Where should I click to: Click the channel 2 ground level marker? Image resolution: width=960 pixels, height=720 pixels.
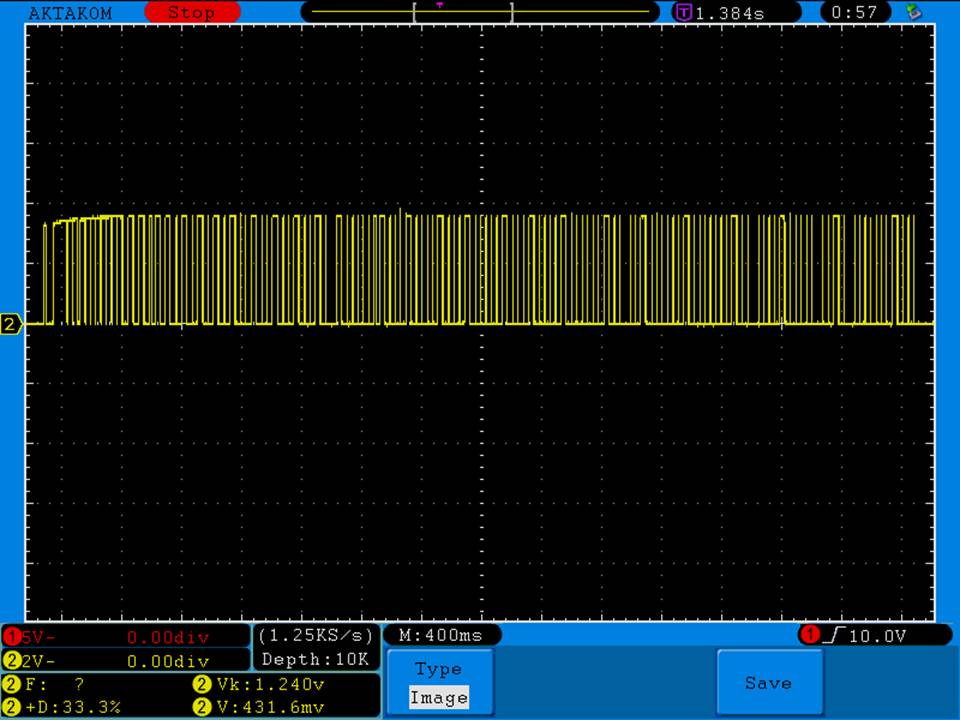tap(12, 324)
